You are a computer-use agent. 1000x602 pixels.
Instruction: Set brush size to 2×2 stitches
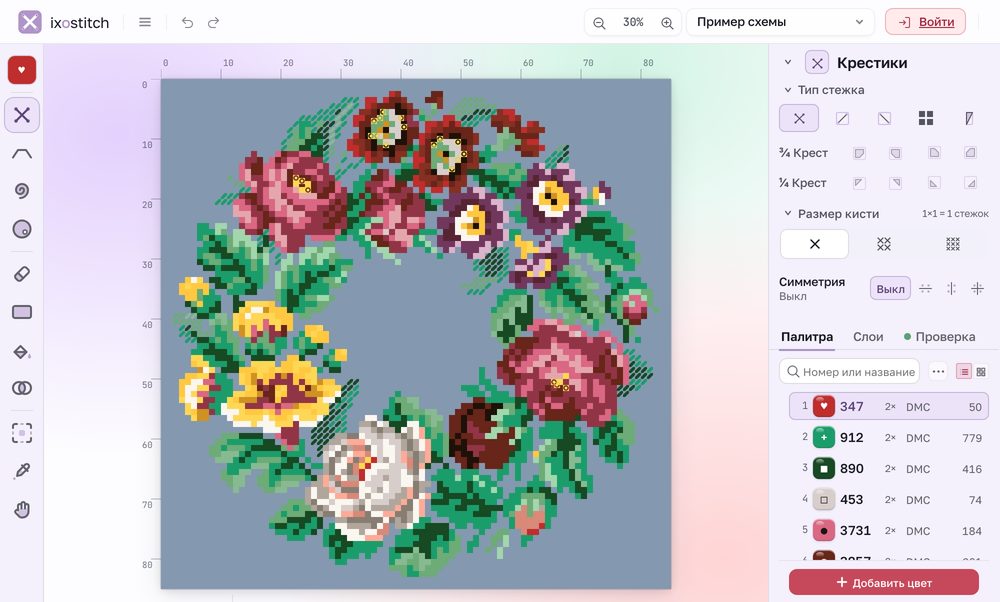[883, 244]
